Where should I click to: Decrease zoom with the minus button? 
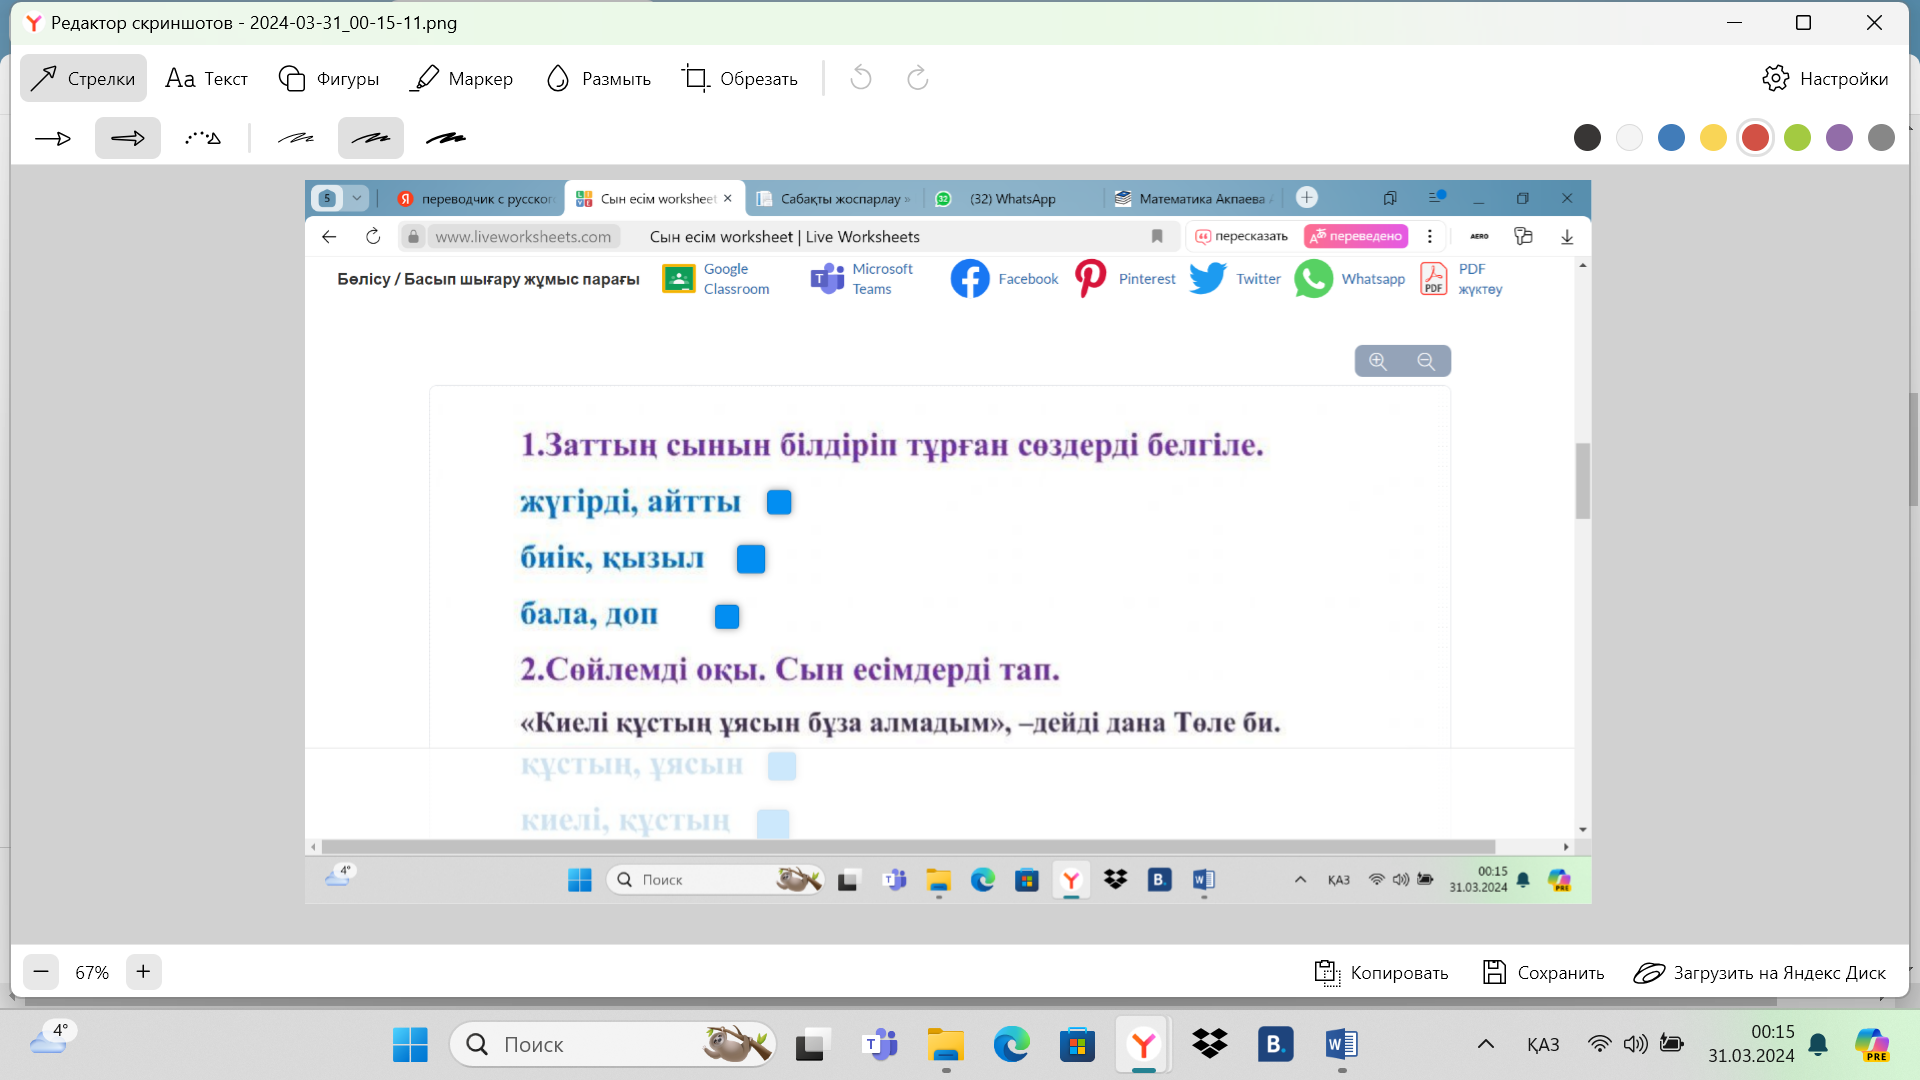(41, 972)
